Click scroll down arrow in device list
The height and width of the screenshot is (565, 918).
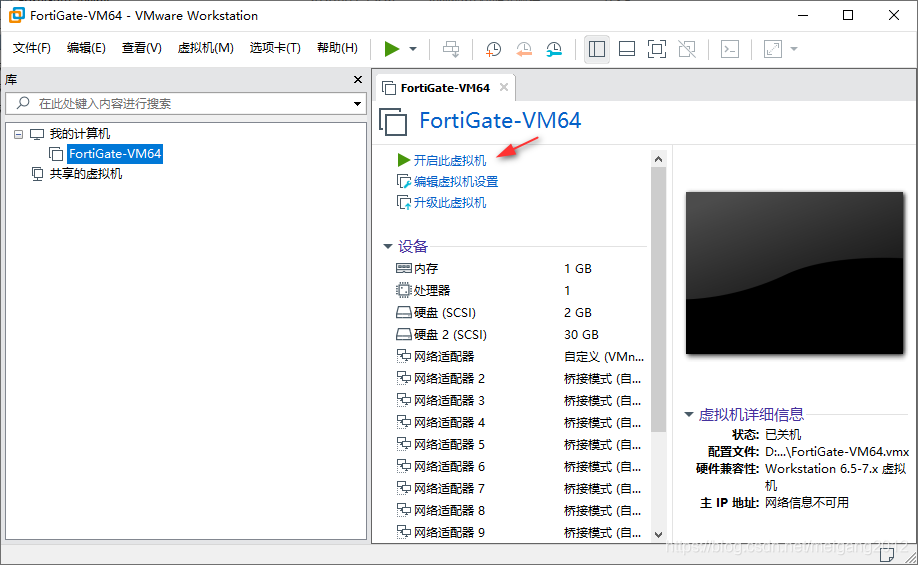658,535
